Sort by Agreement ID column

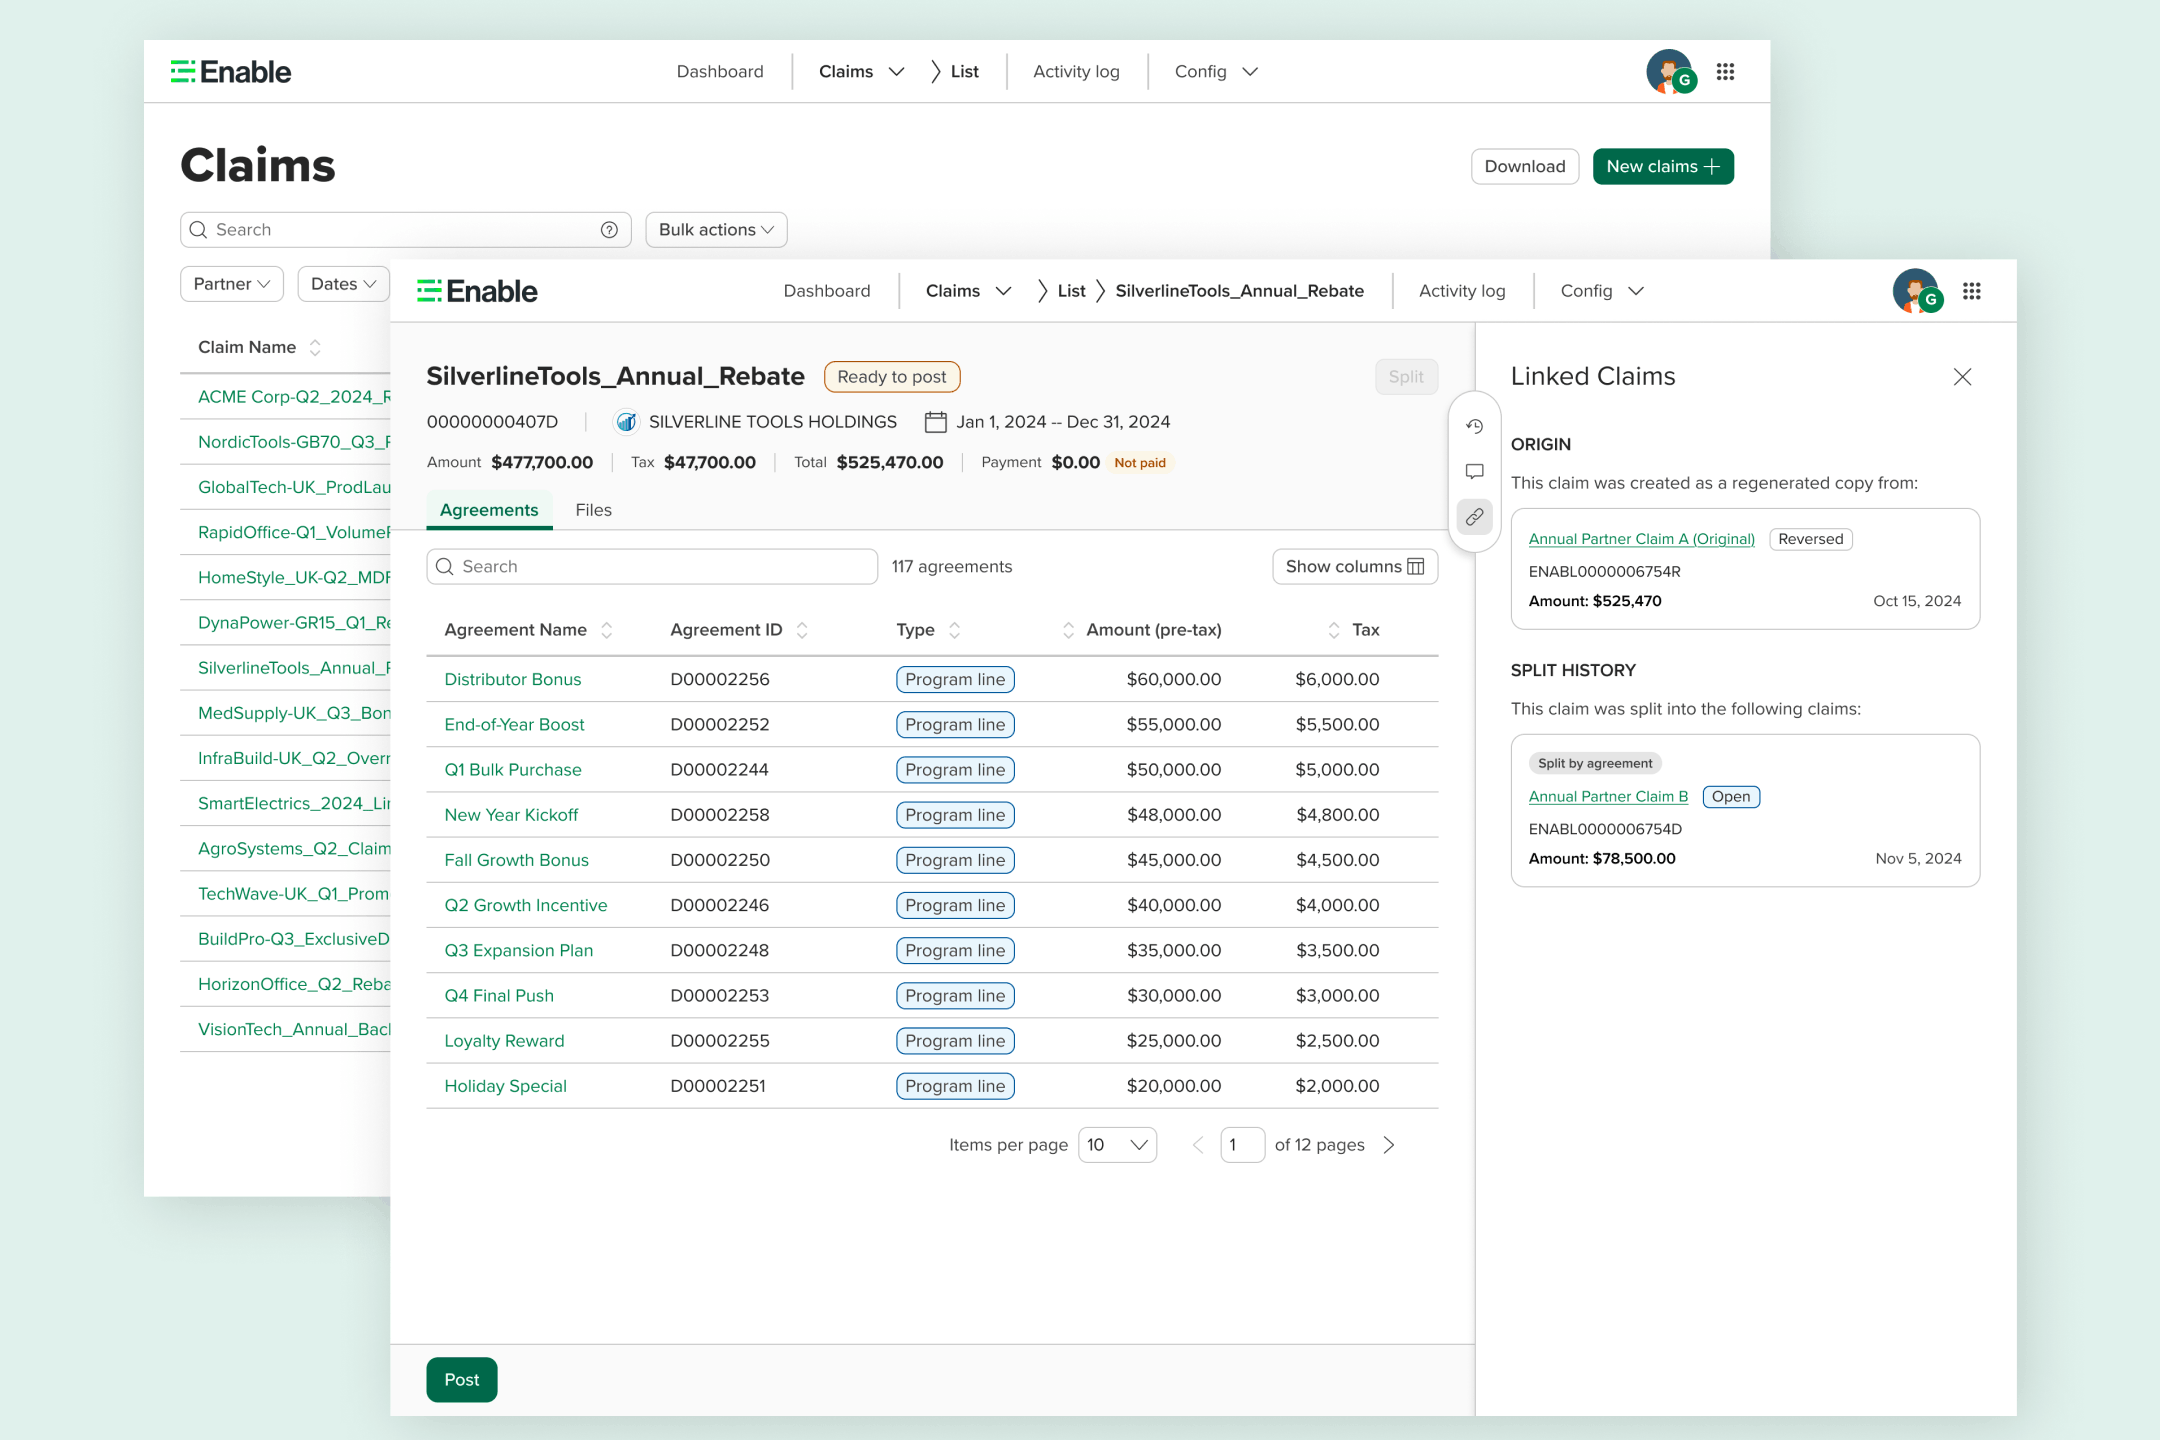(x=801, y=630)
